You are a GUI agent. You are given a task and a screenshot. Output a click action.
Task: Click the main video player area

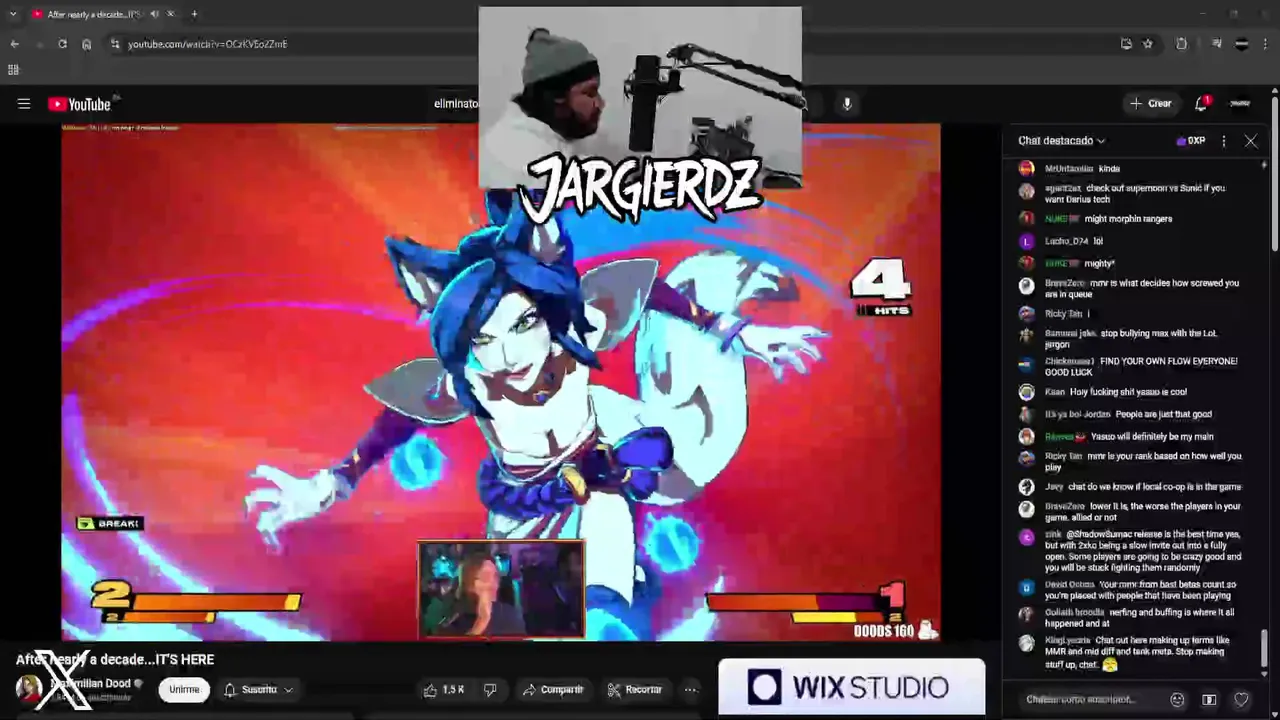pos(500,382)
